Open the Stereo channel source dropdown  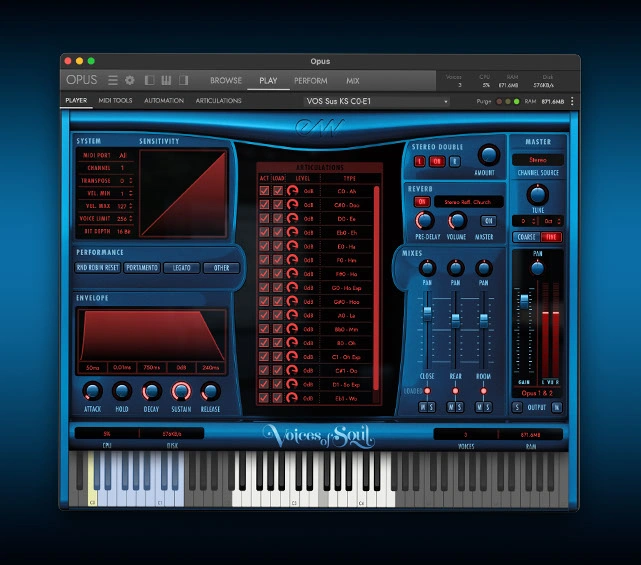click(x=538, y=160)
